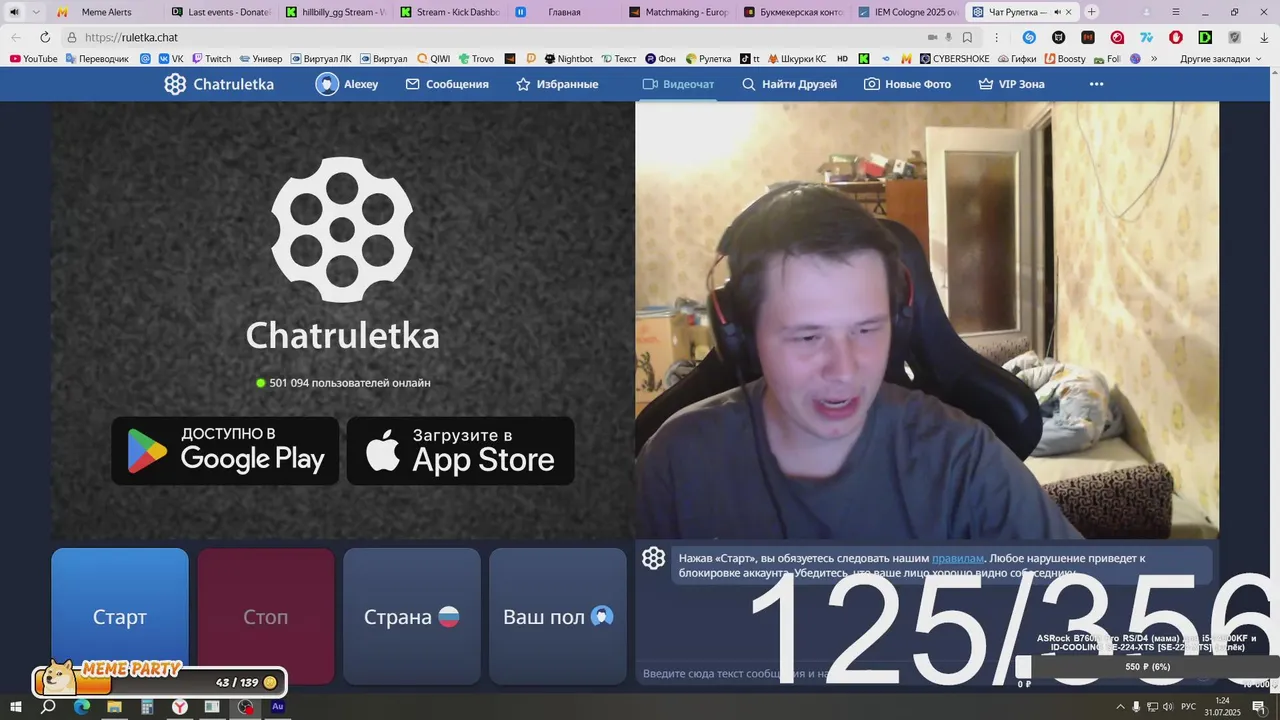This screenshot has height=720, width=1280.
Task: Switch to the Stream - Kick Dashboard tab
Action: tap(450, 12)
